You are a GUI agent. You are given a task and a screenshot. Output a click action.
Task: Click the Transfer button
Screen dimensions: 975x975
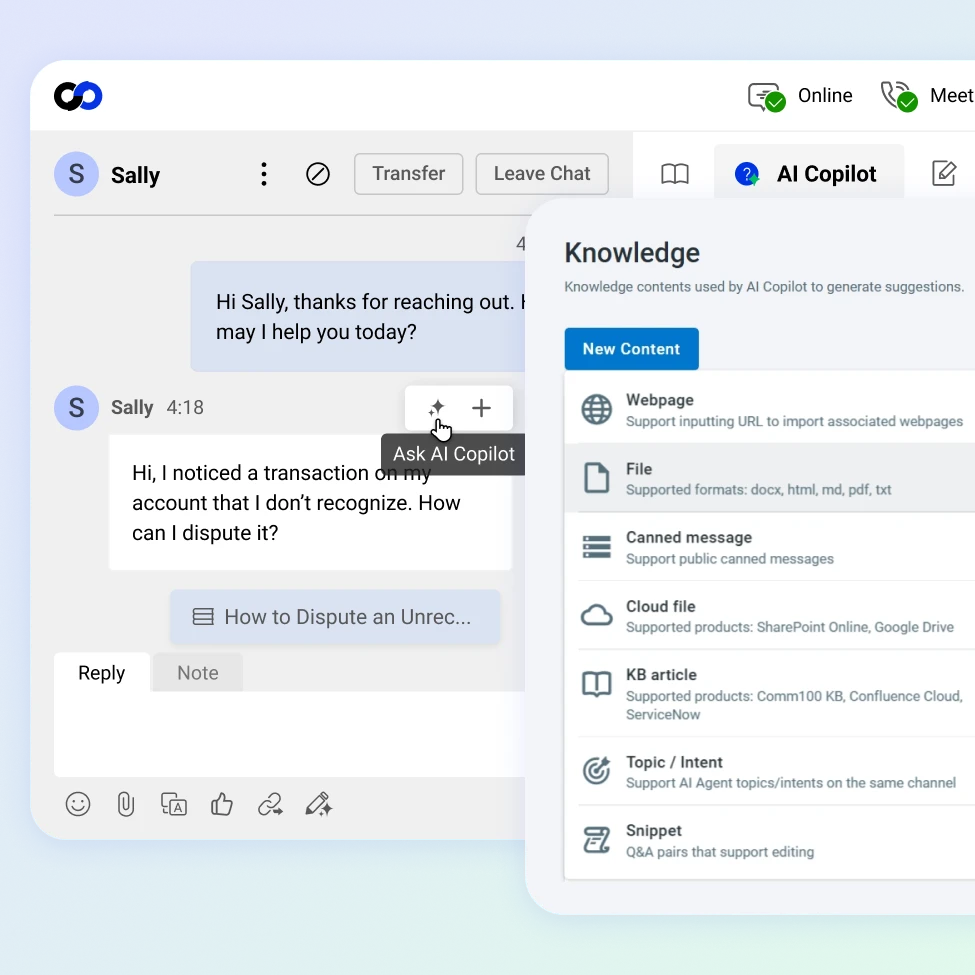click(409, 173)
